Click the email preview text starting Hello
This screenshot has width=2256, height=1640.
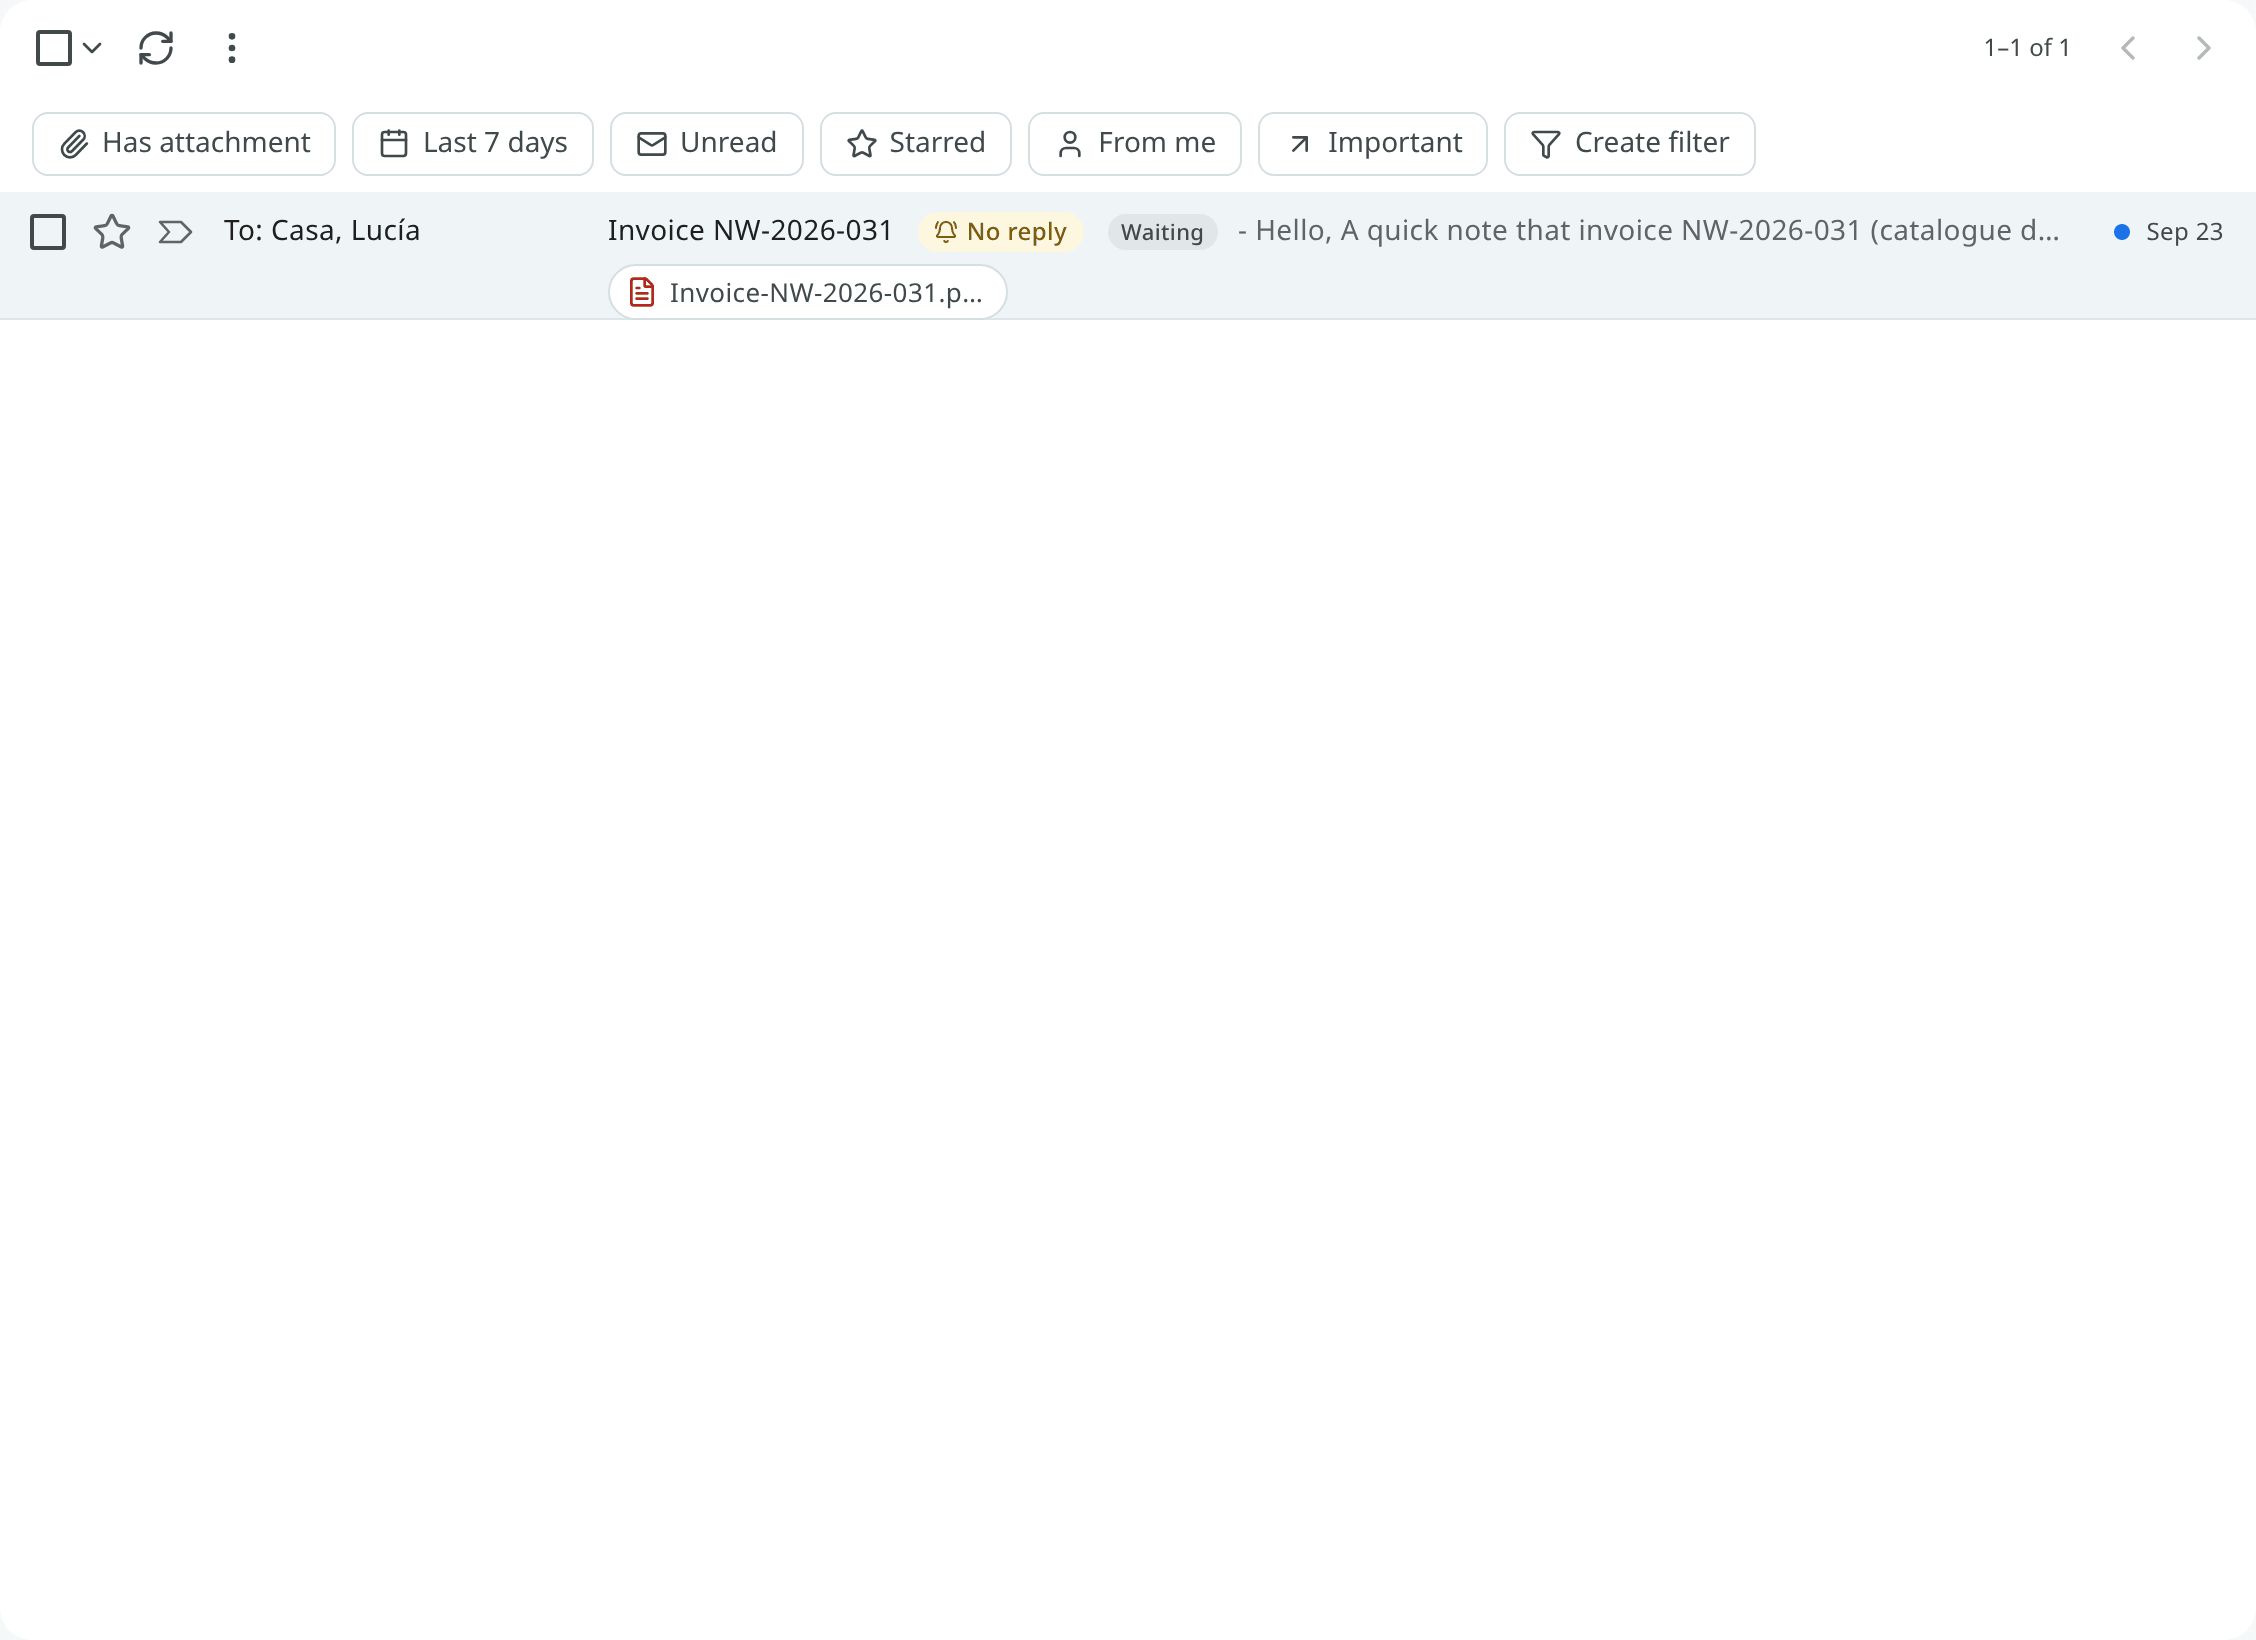point(1649,231)
